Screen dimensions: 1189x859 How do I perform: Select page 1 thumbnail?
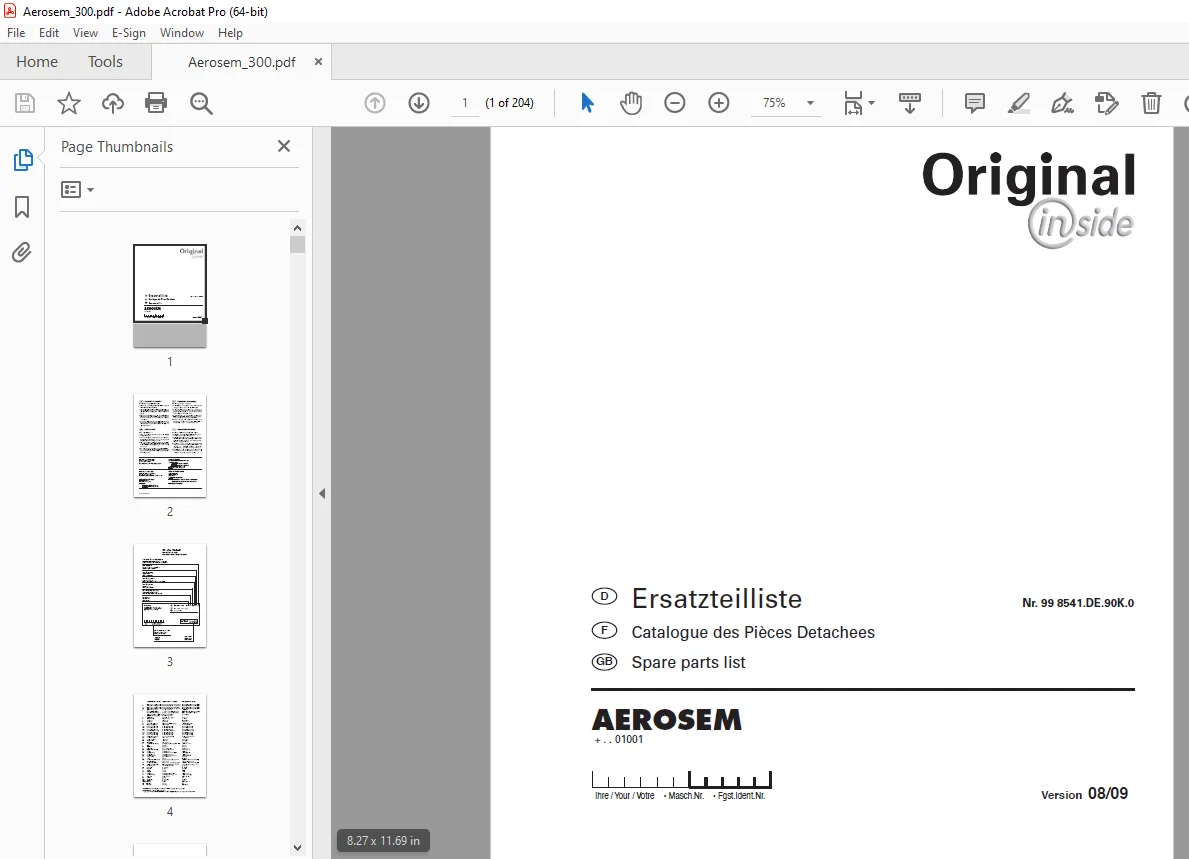tap(170, 296)
